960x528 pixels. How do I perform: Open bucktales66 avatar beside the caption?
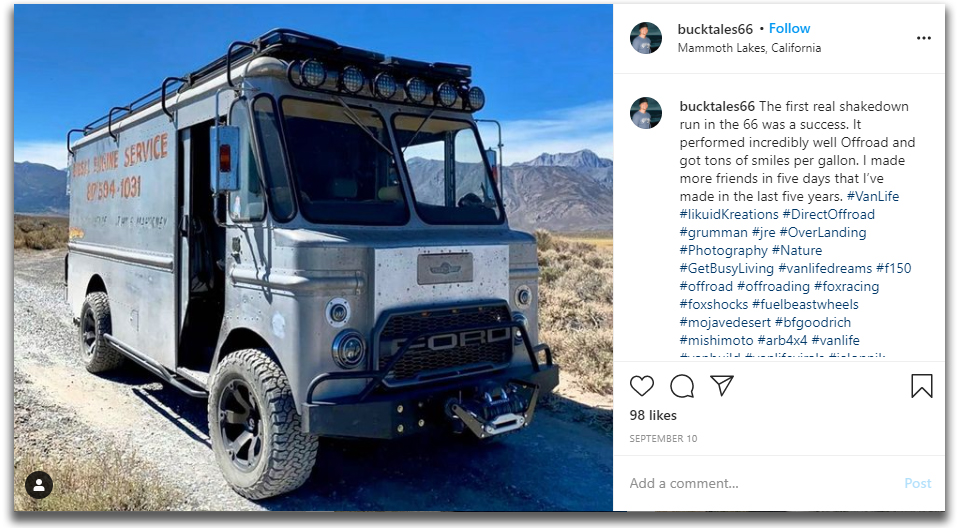tap(646, 113)
